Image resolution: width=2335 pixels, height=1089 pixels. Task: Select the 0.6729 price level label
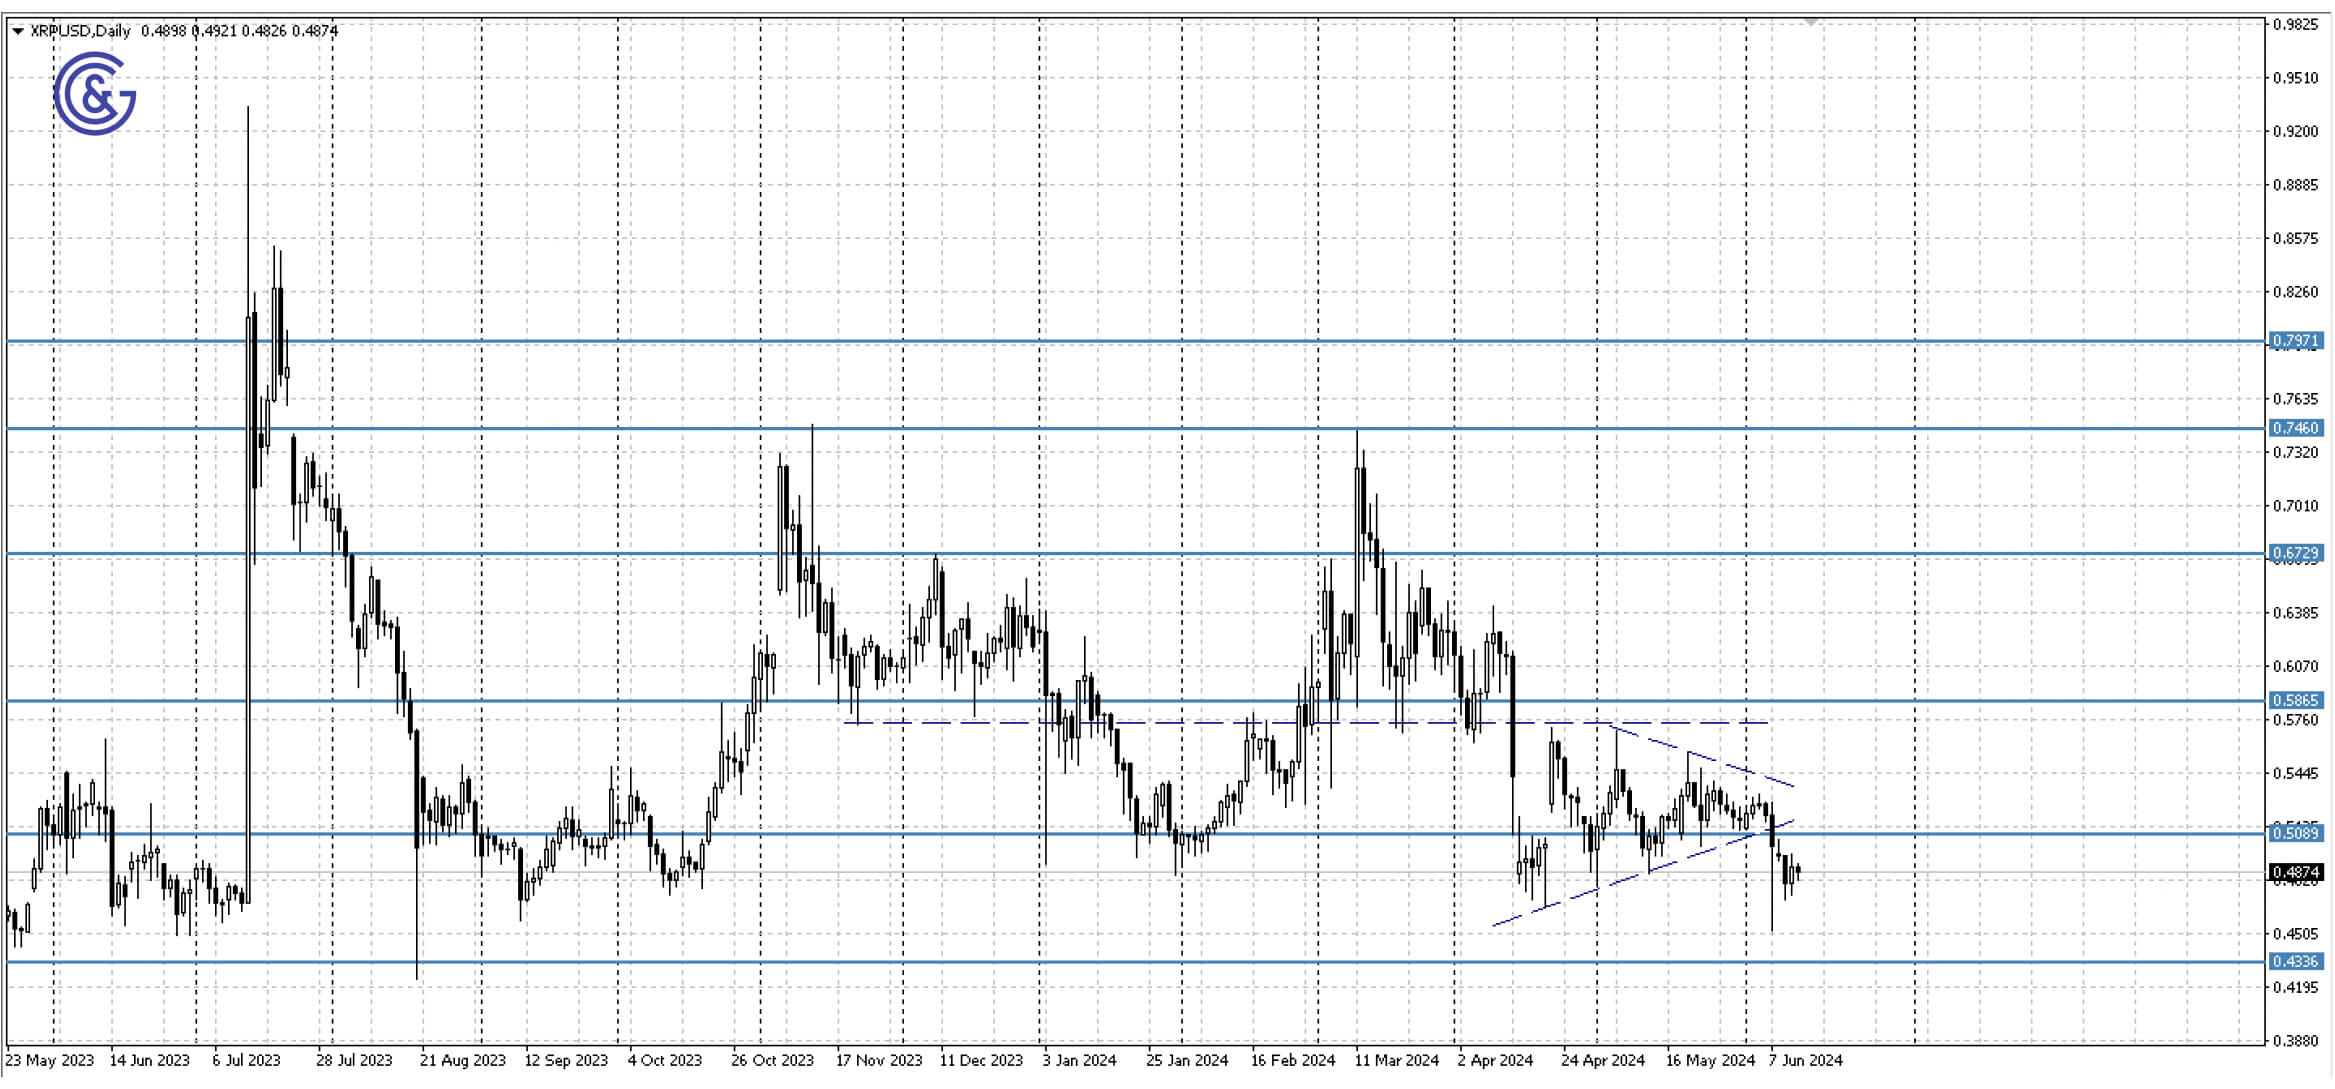pyautogui.click(x=2295, y=553)
